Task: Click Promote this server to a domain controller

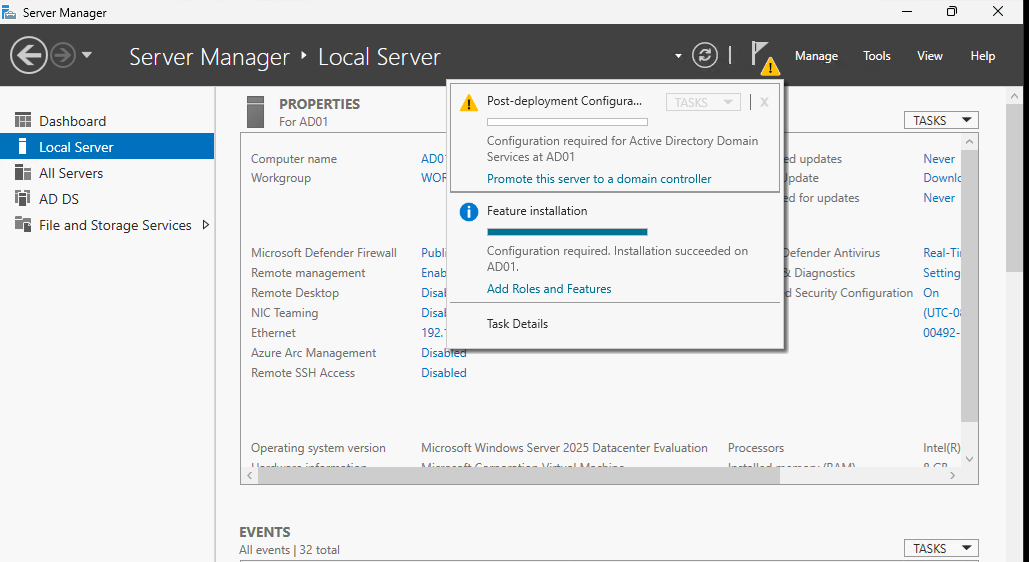Action: (x=599, y=179)
